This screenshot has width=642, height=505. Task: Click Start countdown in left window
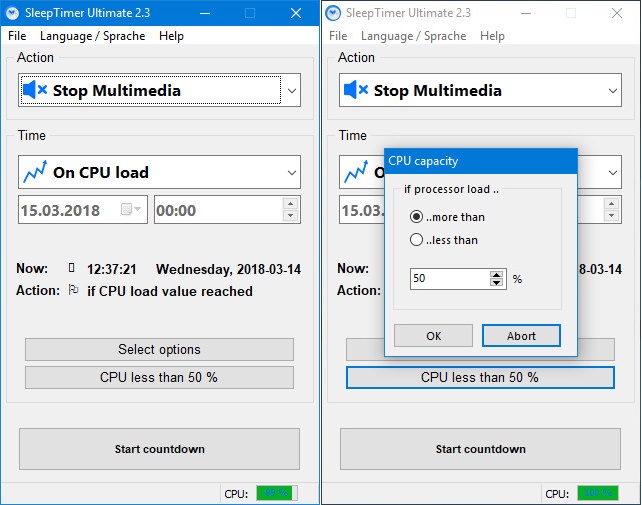[x=159, y=449]
